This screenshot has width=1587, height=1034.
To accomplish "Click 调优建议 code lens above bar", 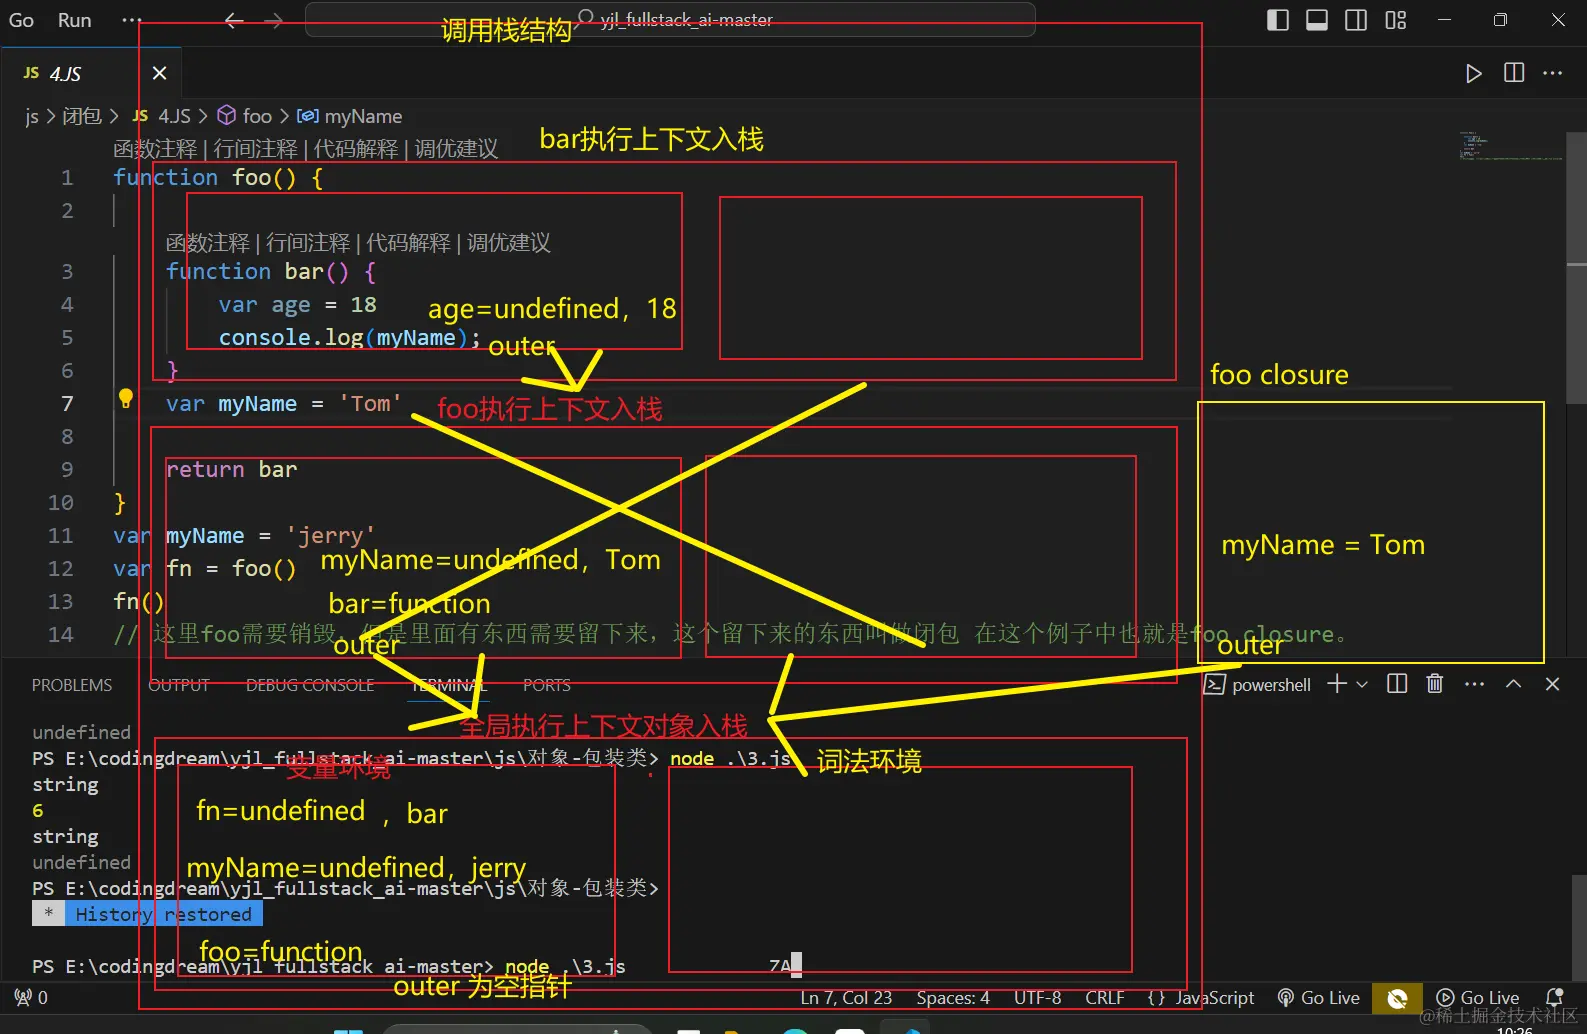I will click(509, 243).
